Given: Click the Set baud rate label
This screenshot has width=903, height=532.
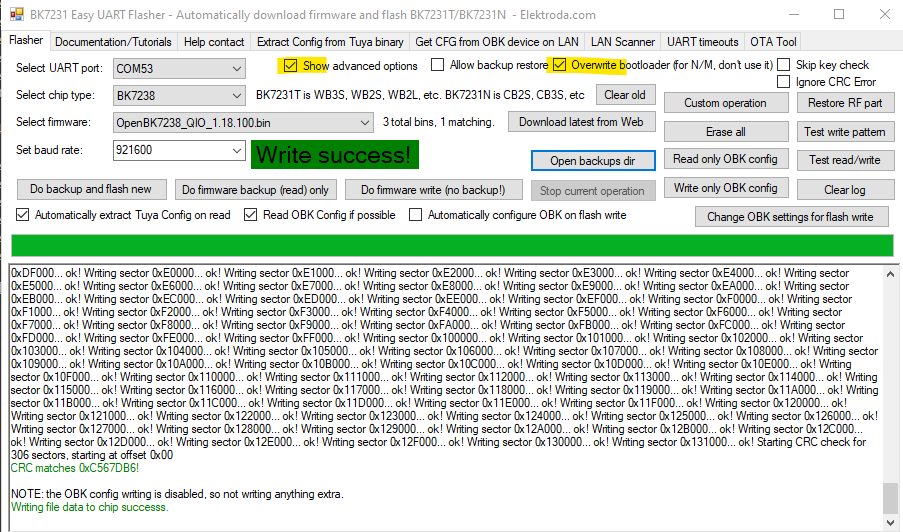Looking at the screenshot, I should coord(50,150).
